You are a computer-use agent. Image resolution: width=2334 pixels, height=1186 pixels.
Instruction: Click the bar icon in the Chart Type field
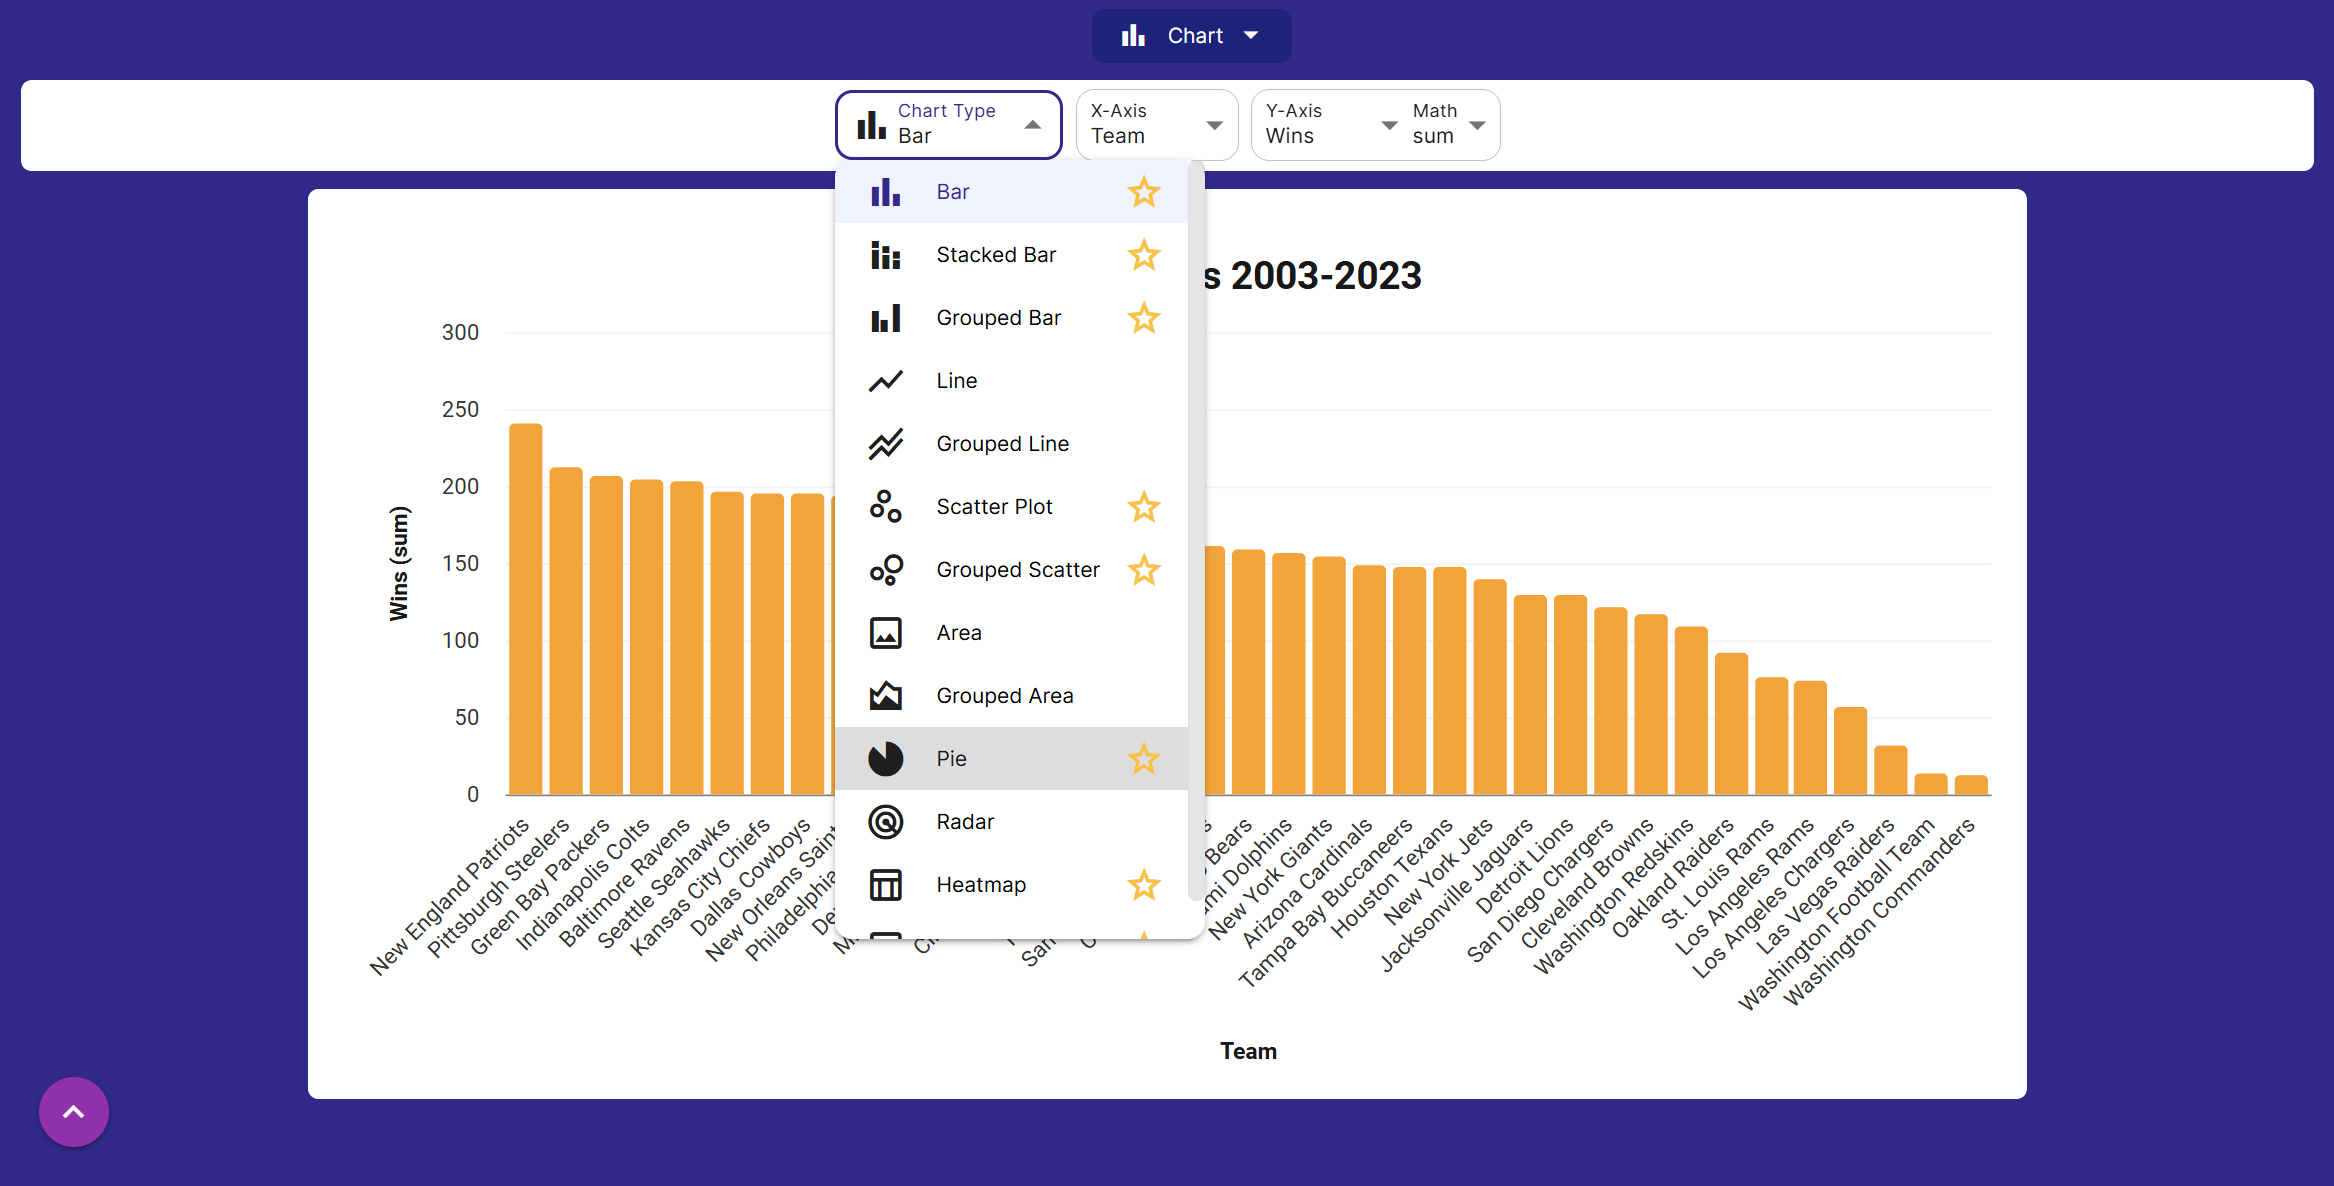click(x=871, y=125)
